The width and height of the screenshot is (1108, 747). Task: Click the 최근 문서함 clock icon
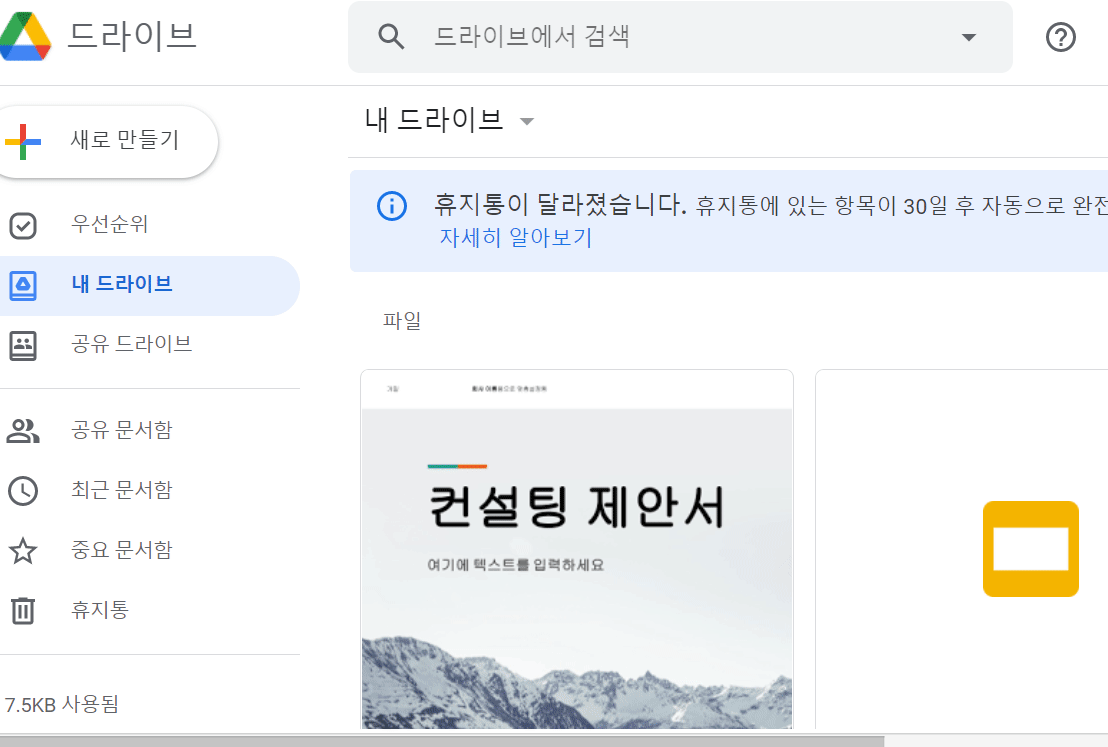(x=23, y=490)
